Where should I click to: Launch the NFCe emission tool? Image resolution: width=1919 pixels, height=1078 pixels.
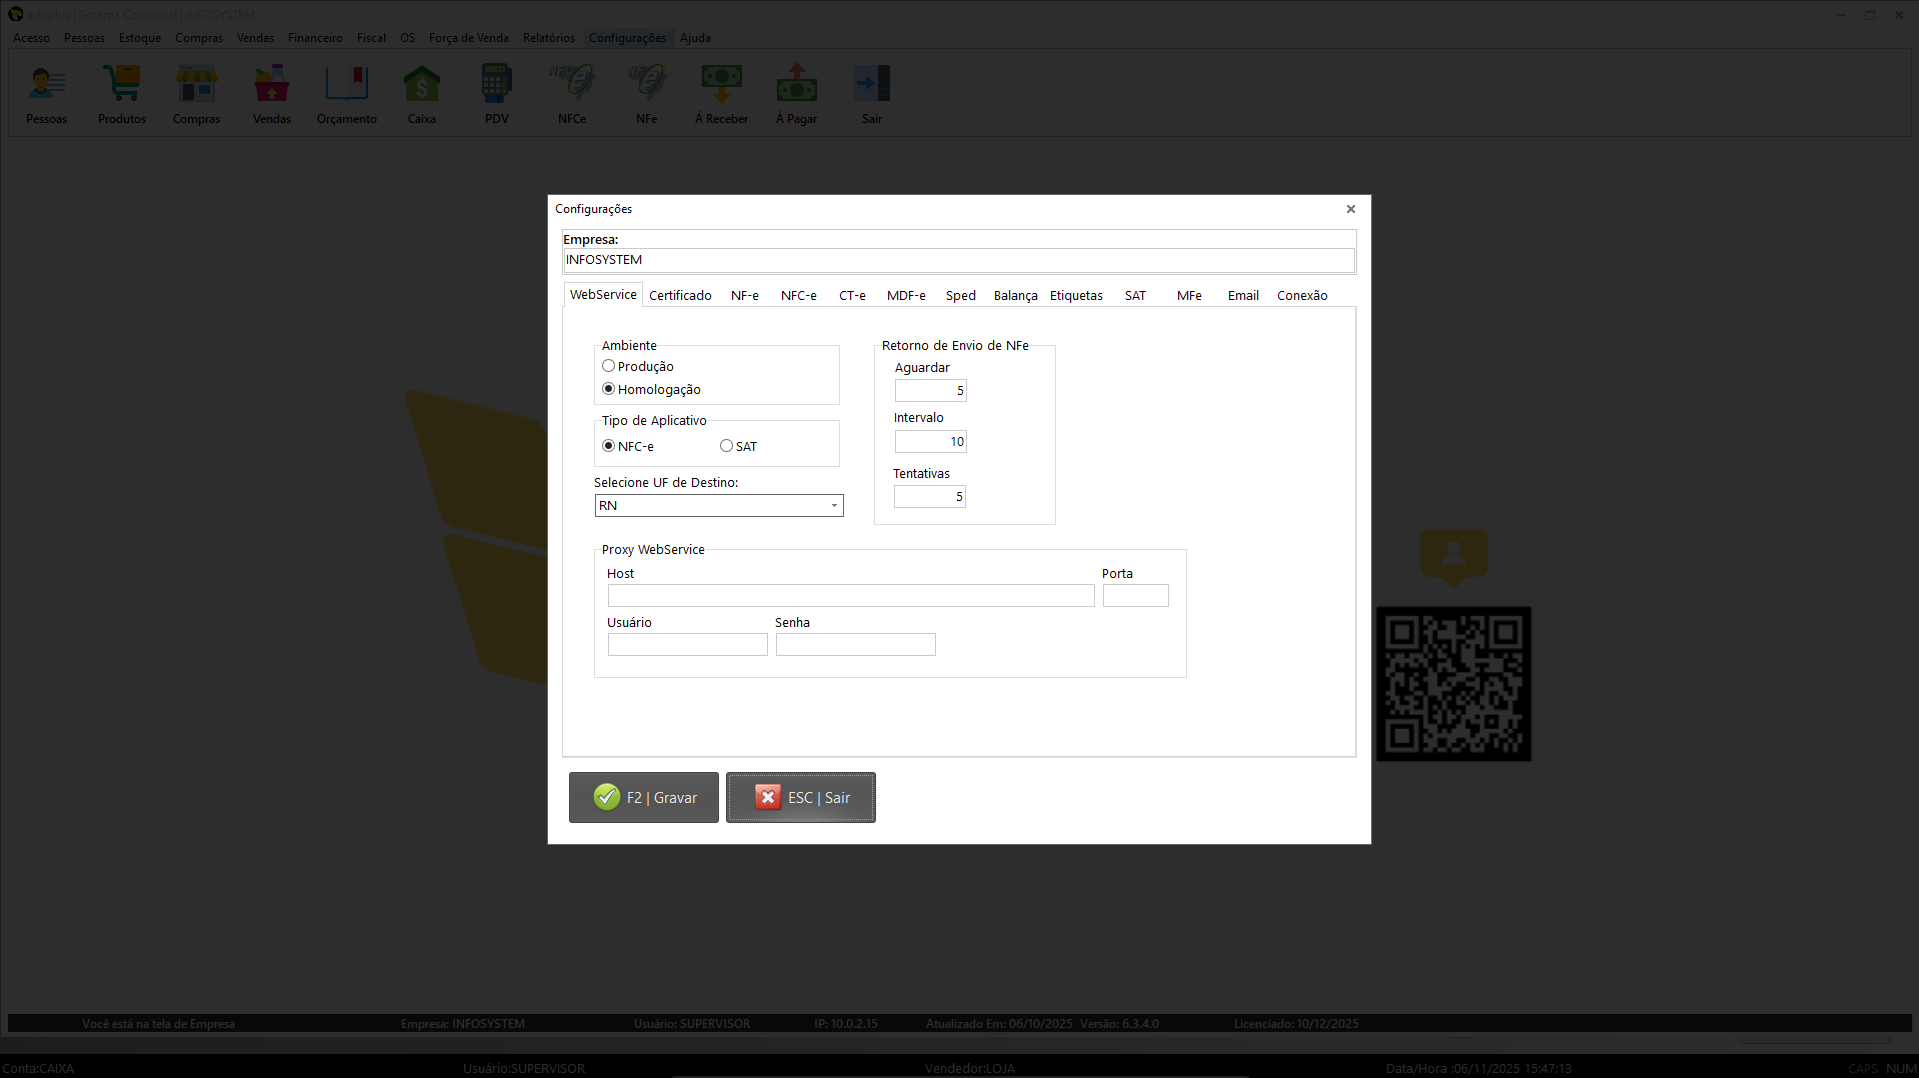(x=571, y=92)
